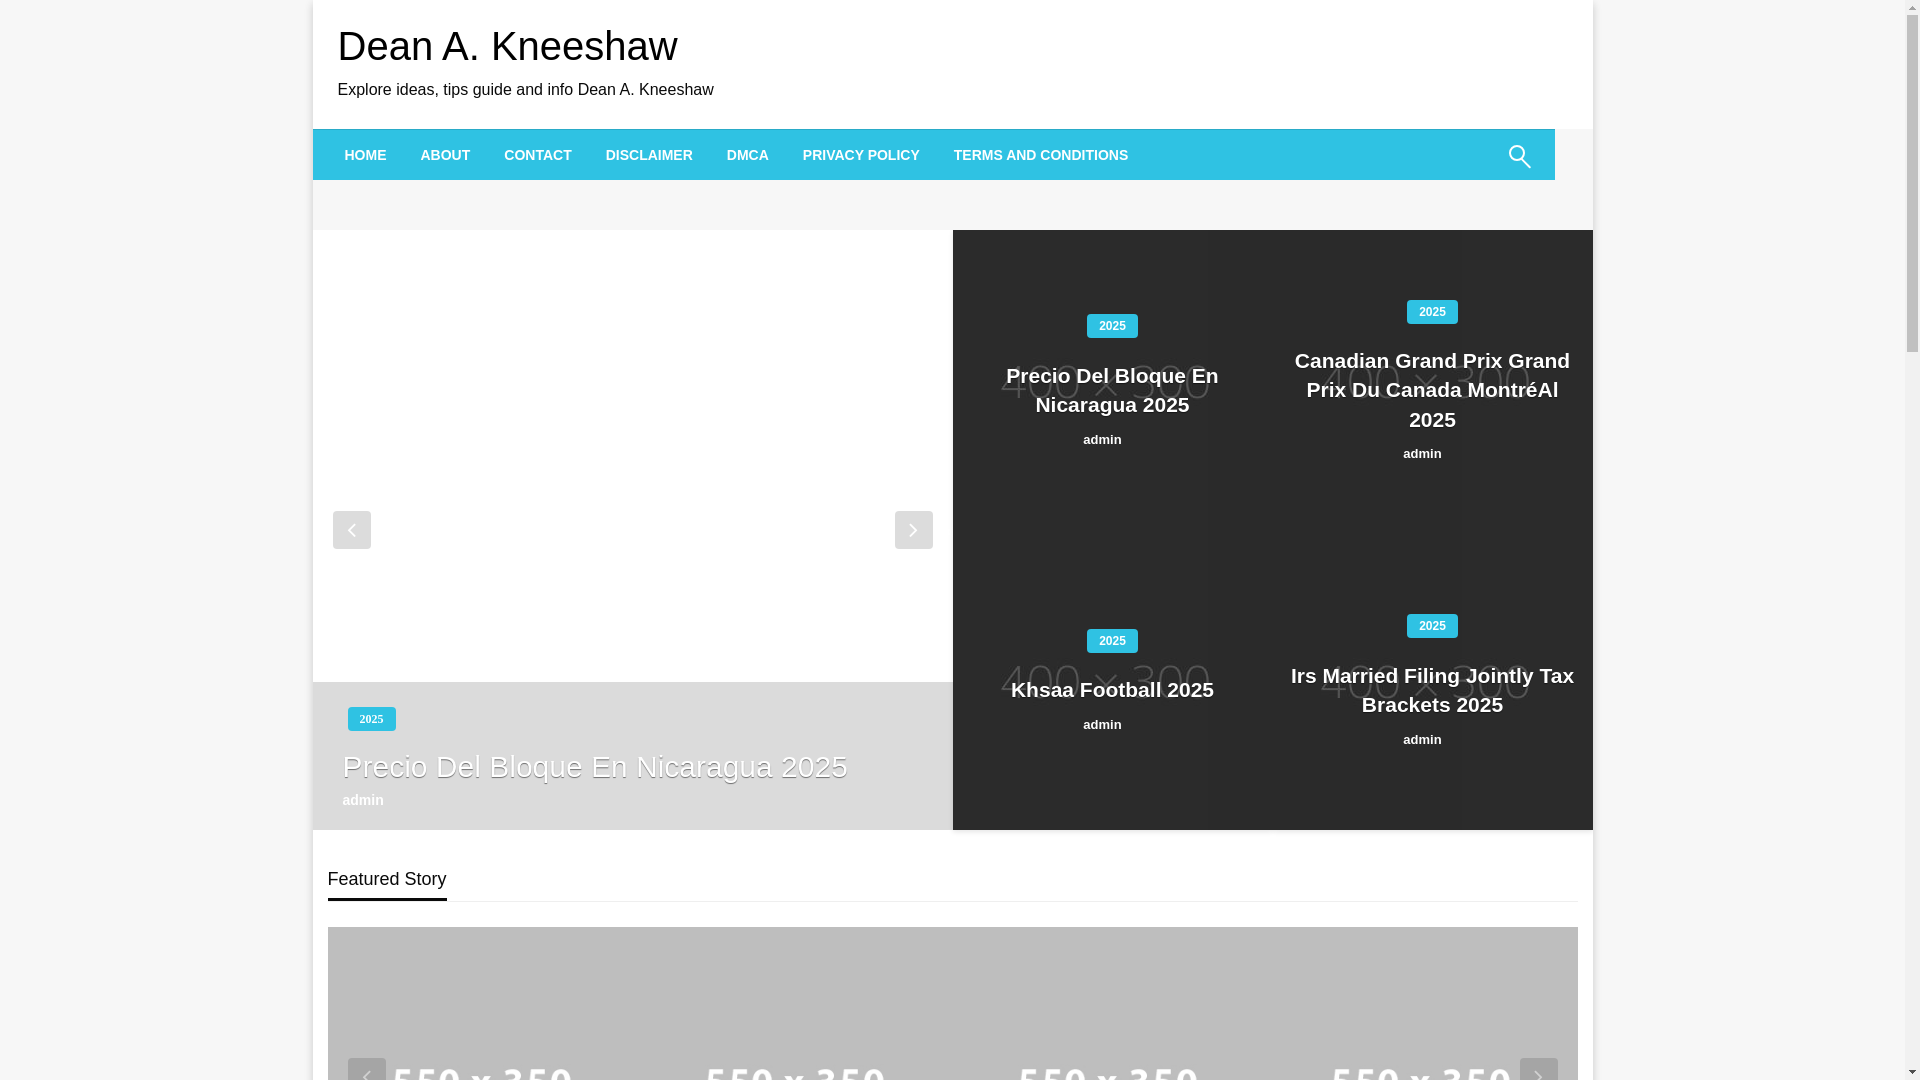Click admin author under Precio Del Bloque grid card

point(1102,440)
